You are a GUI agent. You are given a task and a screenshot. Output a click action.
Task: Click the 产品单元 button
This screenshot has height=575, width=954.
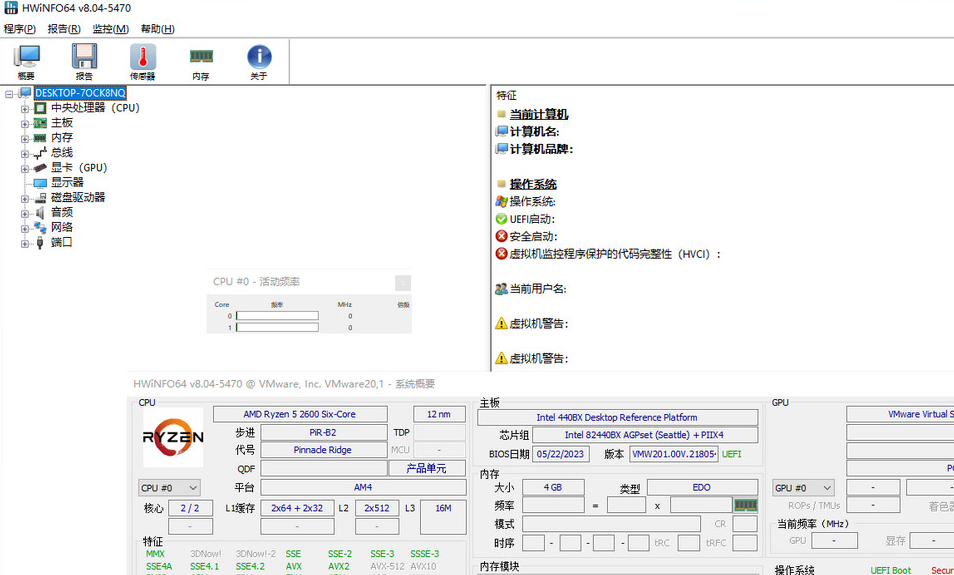427,469
